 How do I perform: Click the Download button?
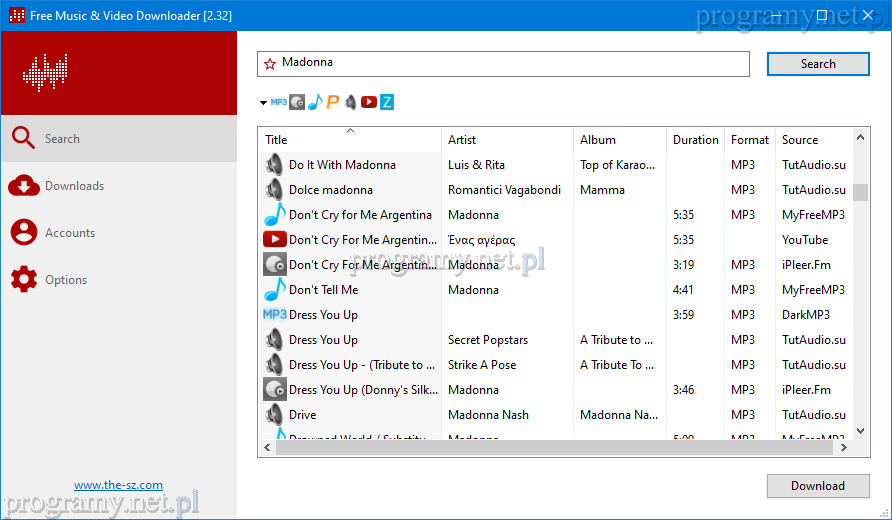[x=817, y=486]
